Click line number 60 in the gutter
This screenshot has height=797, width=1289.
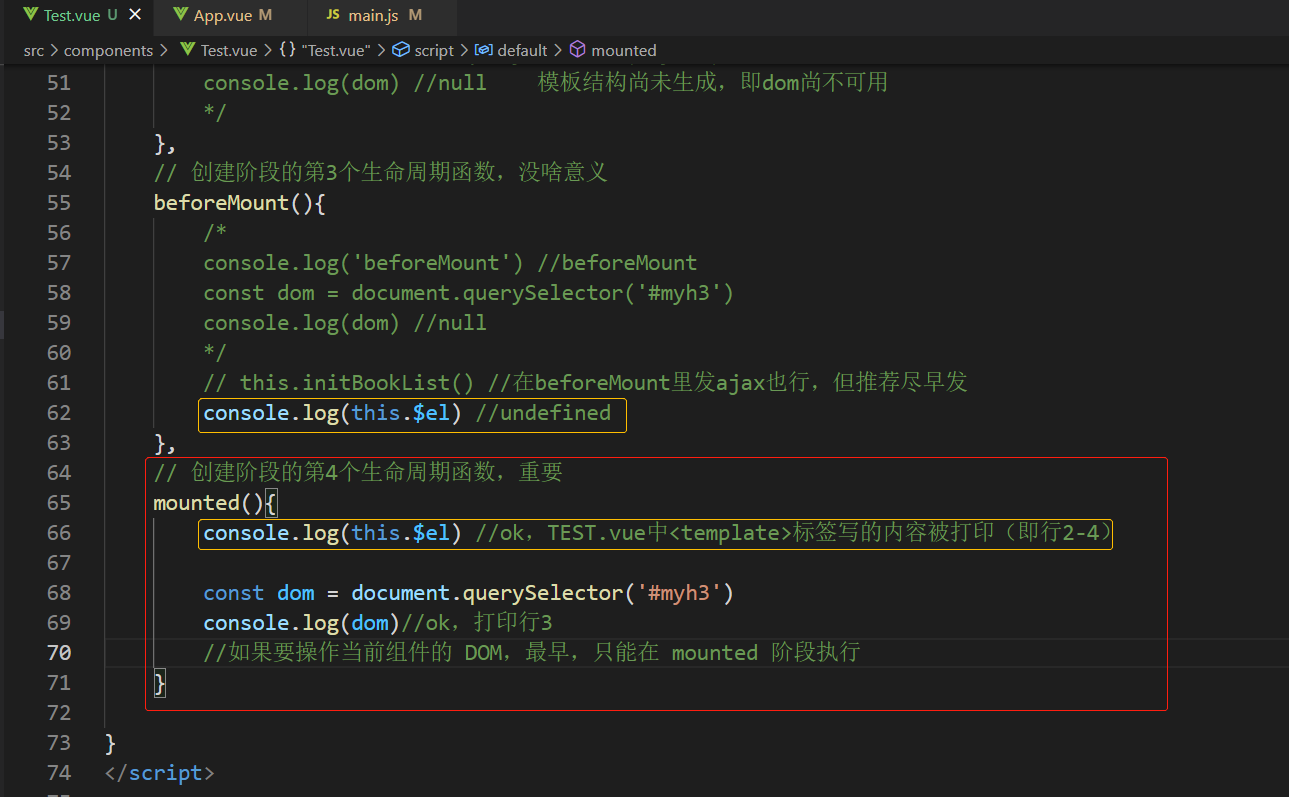pyautogui.click(x=59, y=352)
